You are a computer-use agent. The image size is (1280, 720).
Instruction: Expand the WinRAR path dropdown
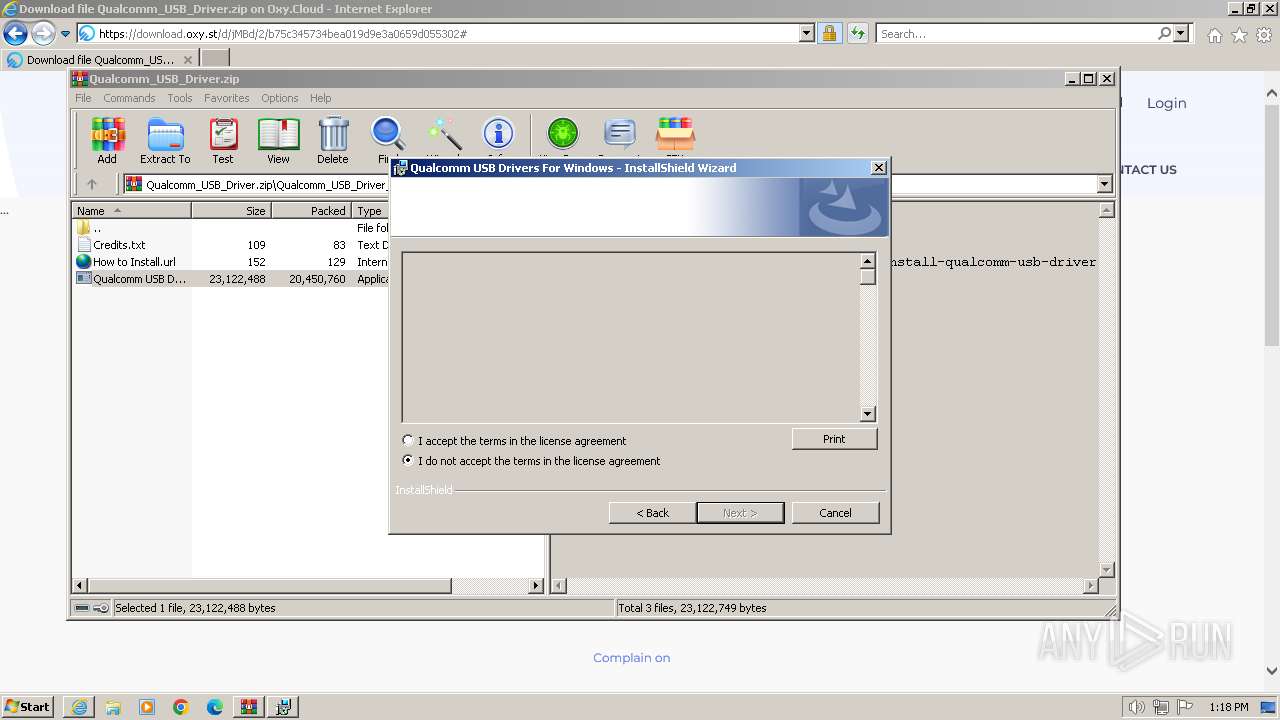1104,184
